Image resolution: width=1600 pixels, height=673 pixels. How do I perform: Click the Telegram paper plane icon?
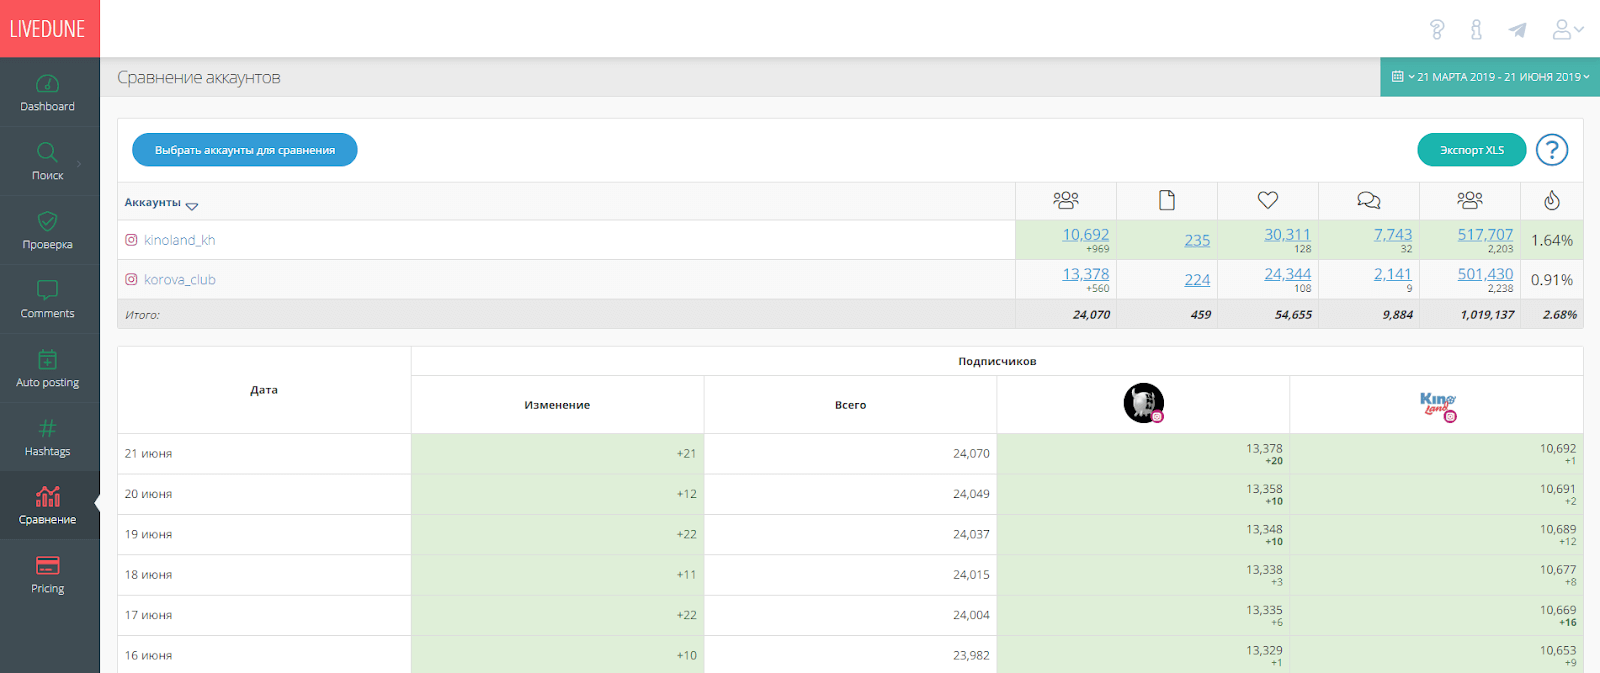point(1517,30)
